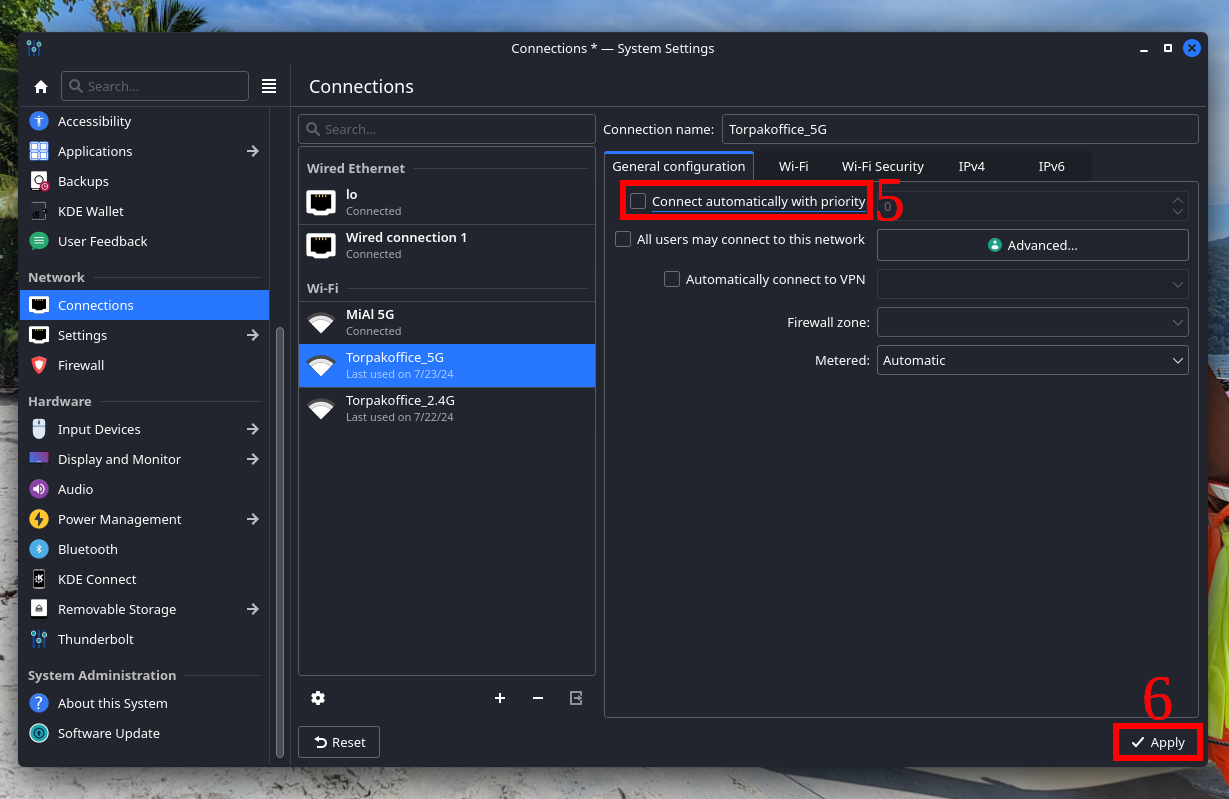Click the export connection icon
The image size is (1229, 799).
point(576,698)
